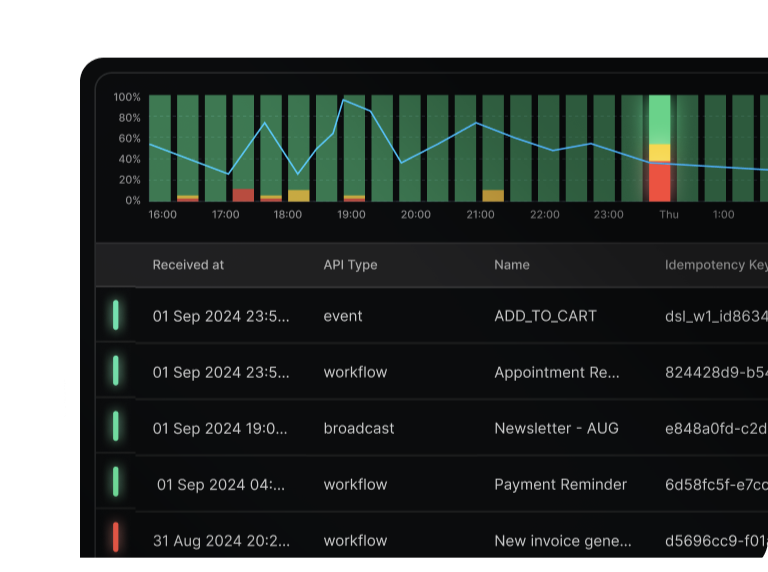768x572 pixels.
Task: Click the chart bar above the 20:00 label
Action: tap(409, 148)
